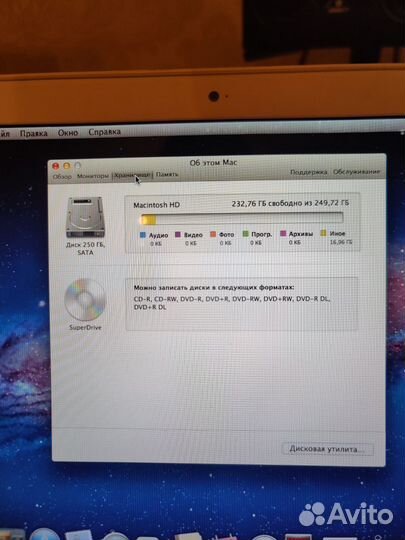Image resolution: width=405 pixels, height=540 pixels.
Task: Click the blue Аудио legend swatch
Action: [143, 235]
